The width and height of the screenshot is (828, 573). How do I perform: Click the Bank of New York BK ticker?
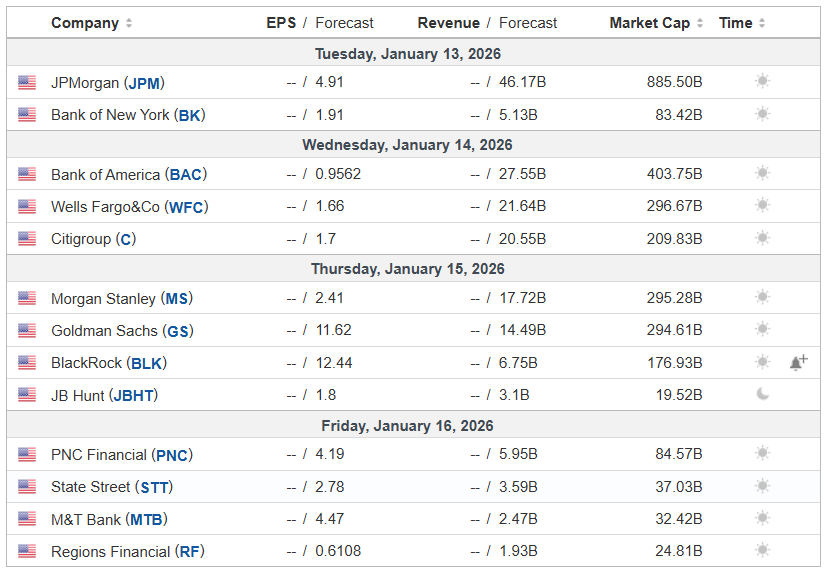(190, 115)
